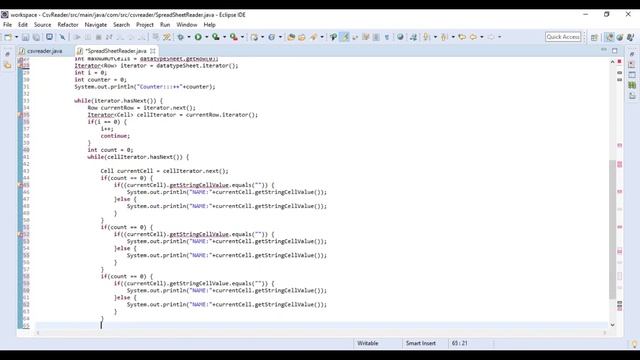Click the Search flashlight toolbar icon
640x360 pixels.
point(313,37)
